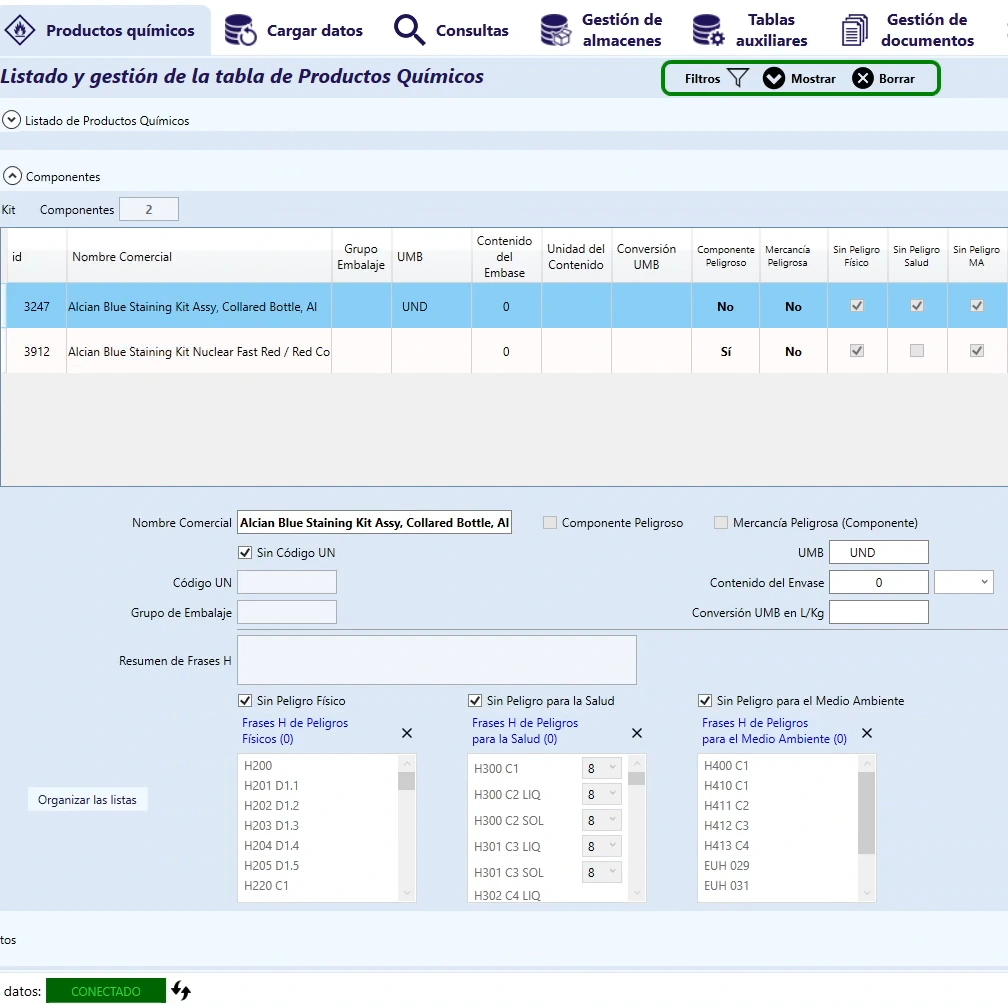Click the Conversión UMB en L/Kg field
Image resolution: width=1008 pixels, height=1008 pixels.
click(879, 612)
